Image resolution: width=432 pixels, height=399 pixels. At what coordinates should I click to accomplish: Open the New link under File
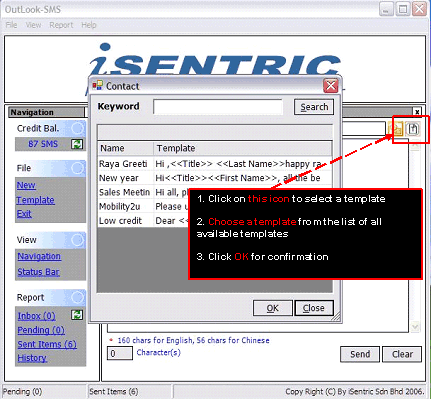coord(26,185)
